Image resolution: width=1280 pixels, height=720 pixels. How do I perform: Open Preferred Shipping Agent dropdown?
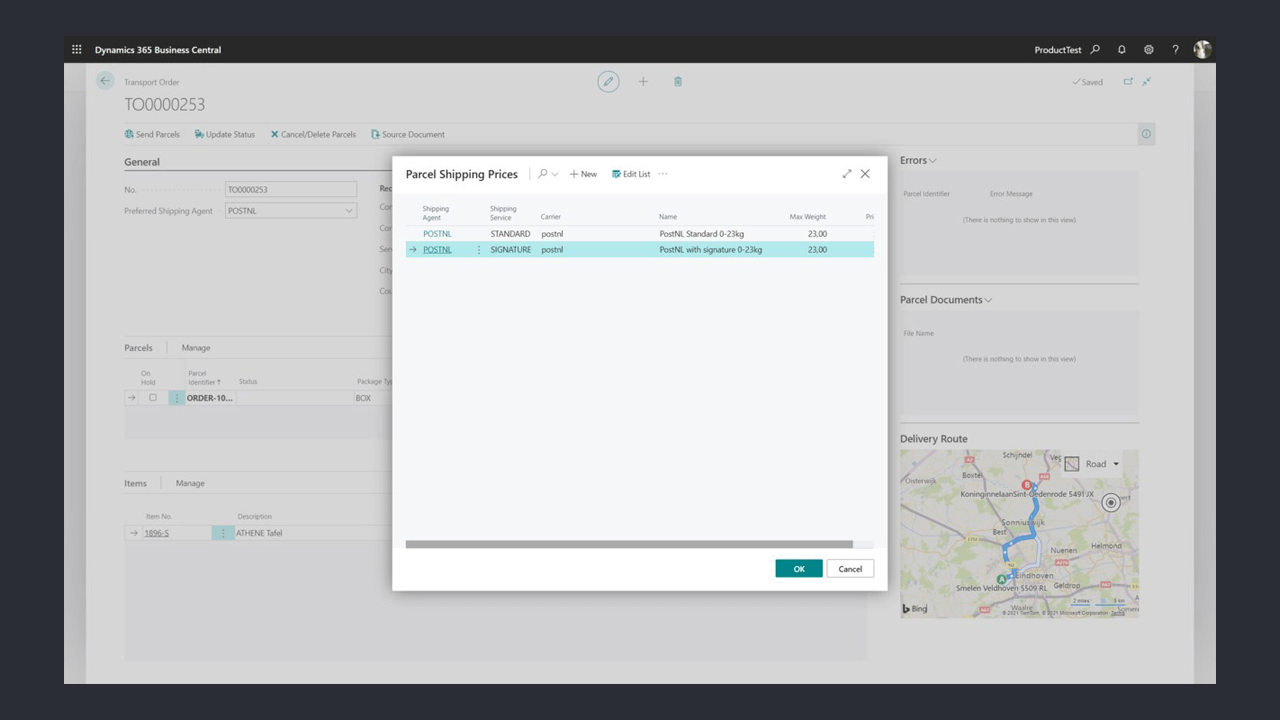pos(349,211)
